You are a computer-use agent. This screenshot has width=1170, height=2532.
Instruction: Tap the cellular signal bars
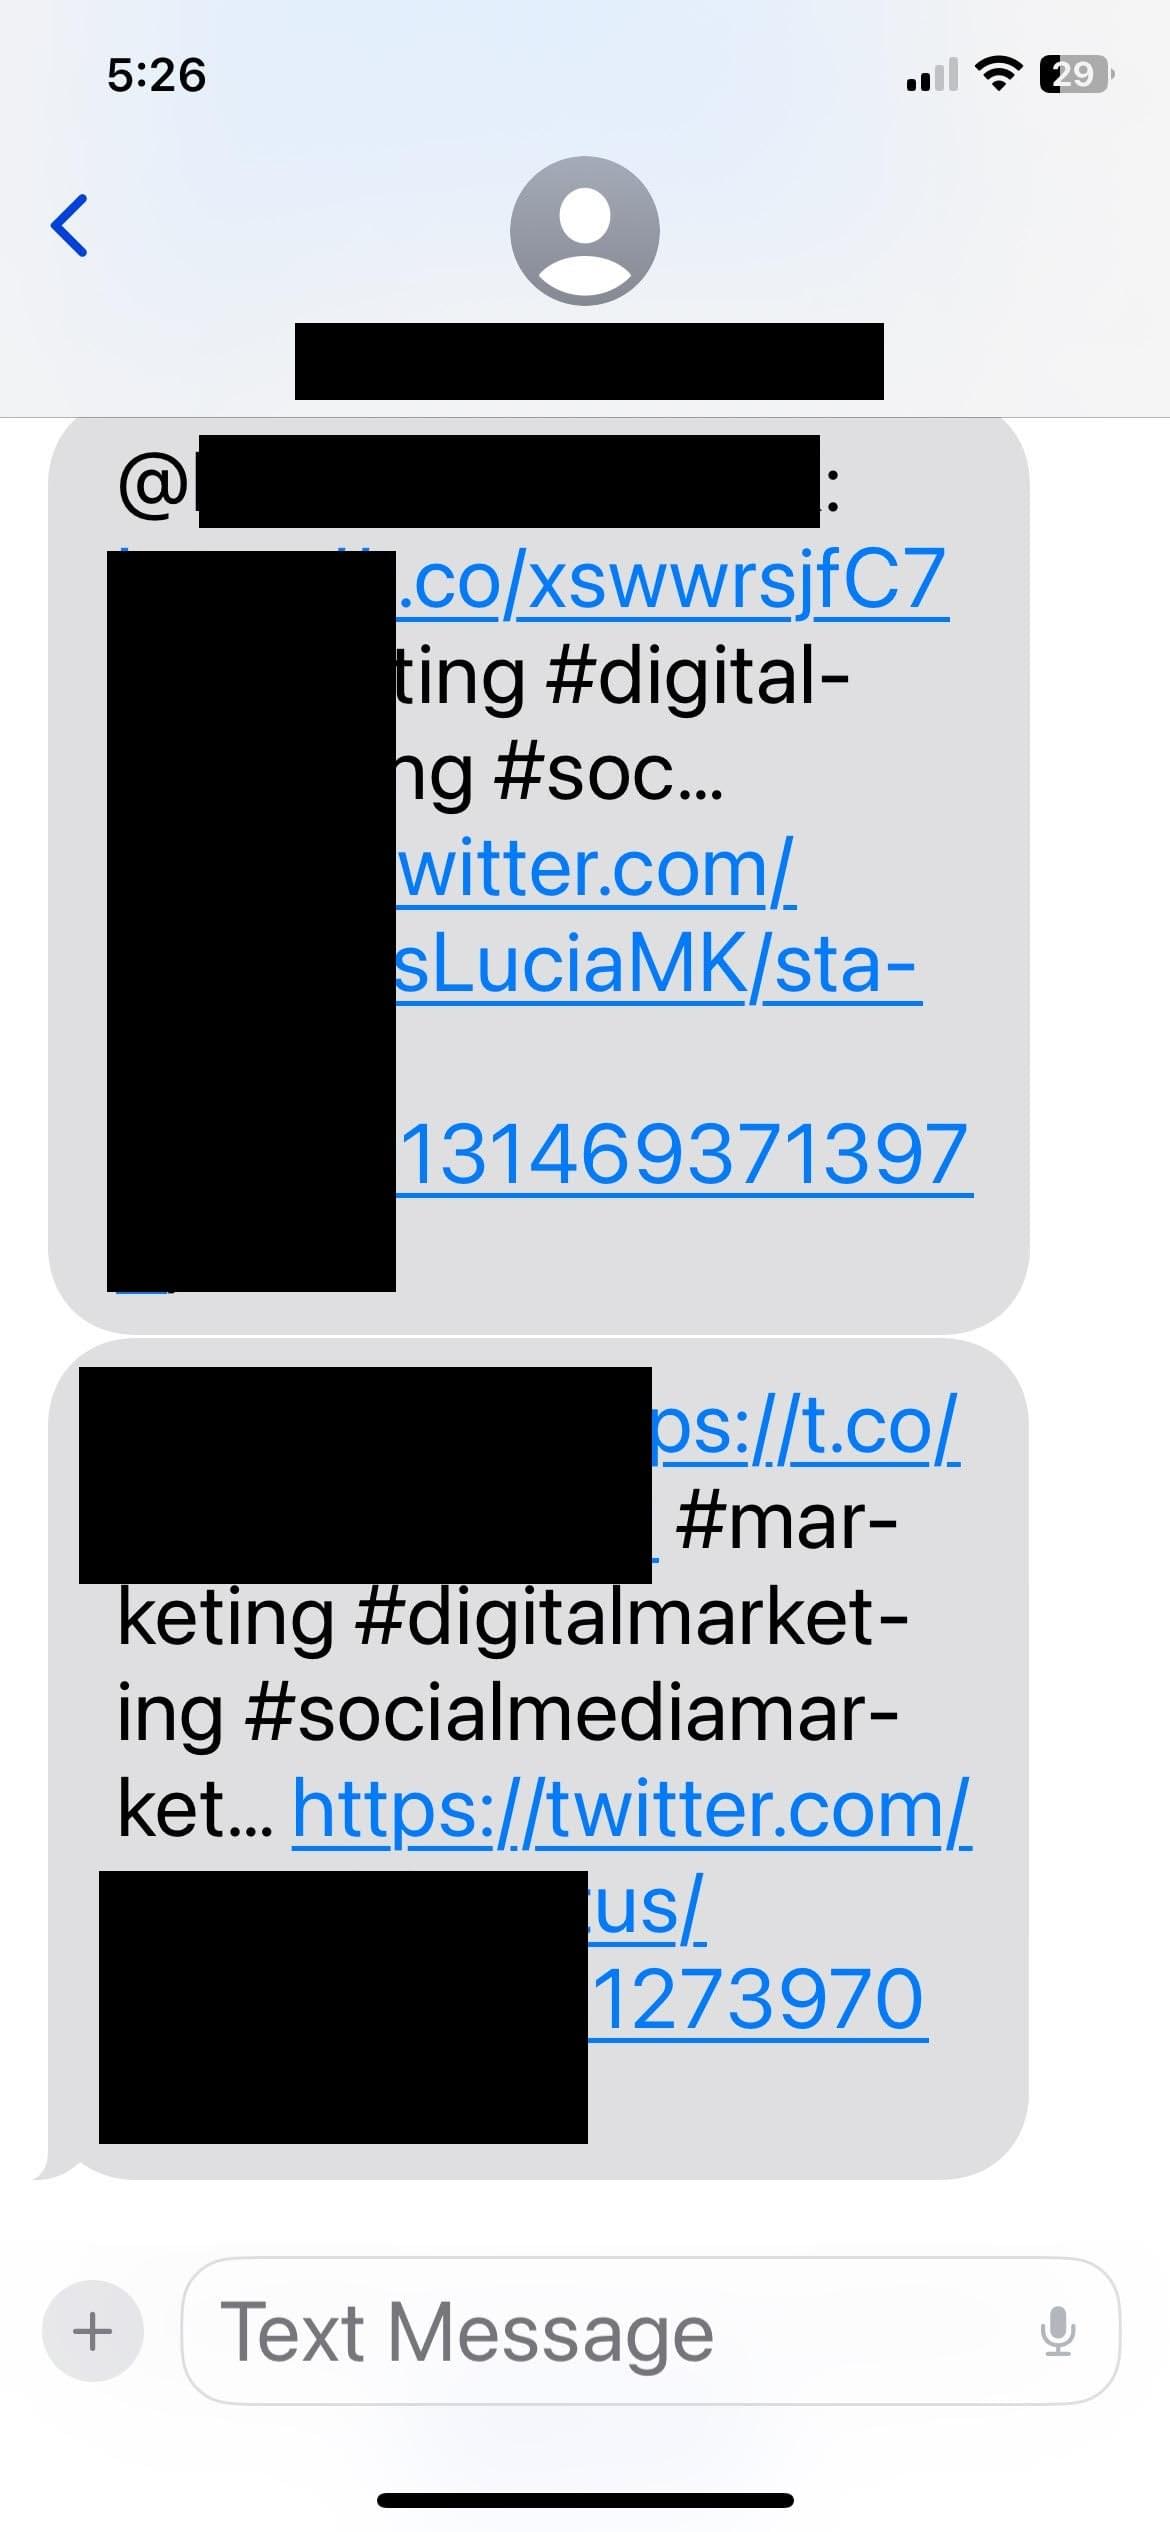coord(931,75)
